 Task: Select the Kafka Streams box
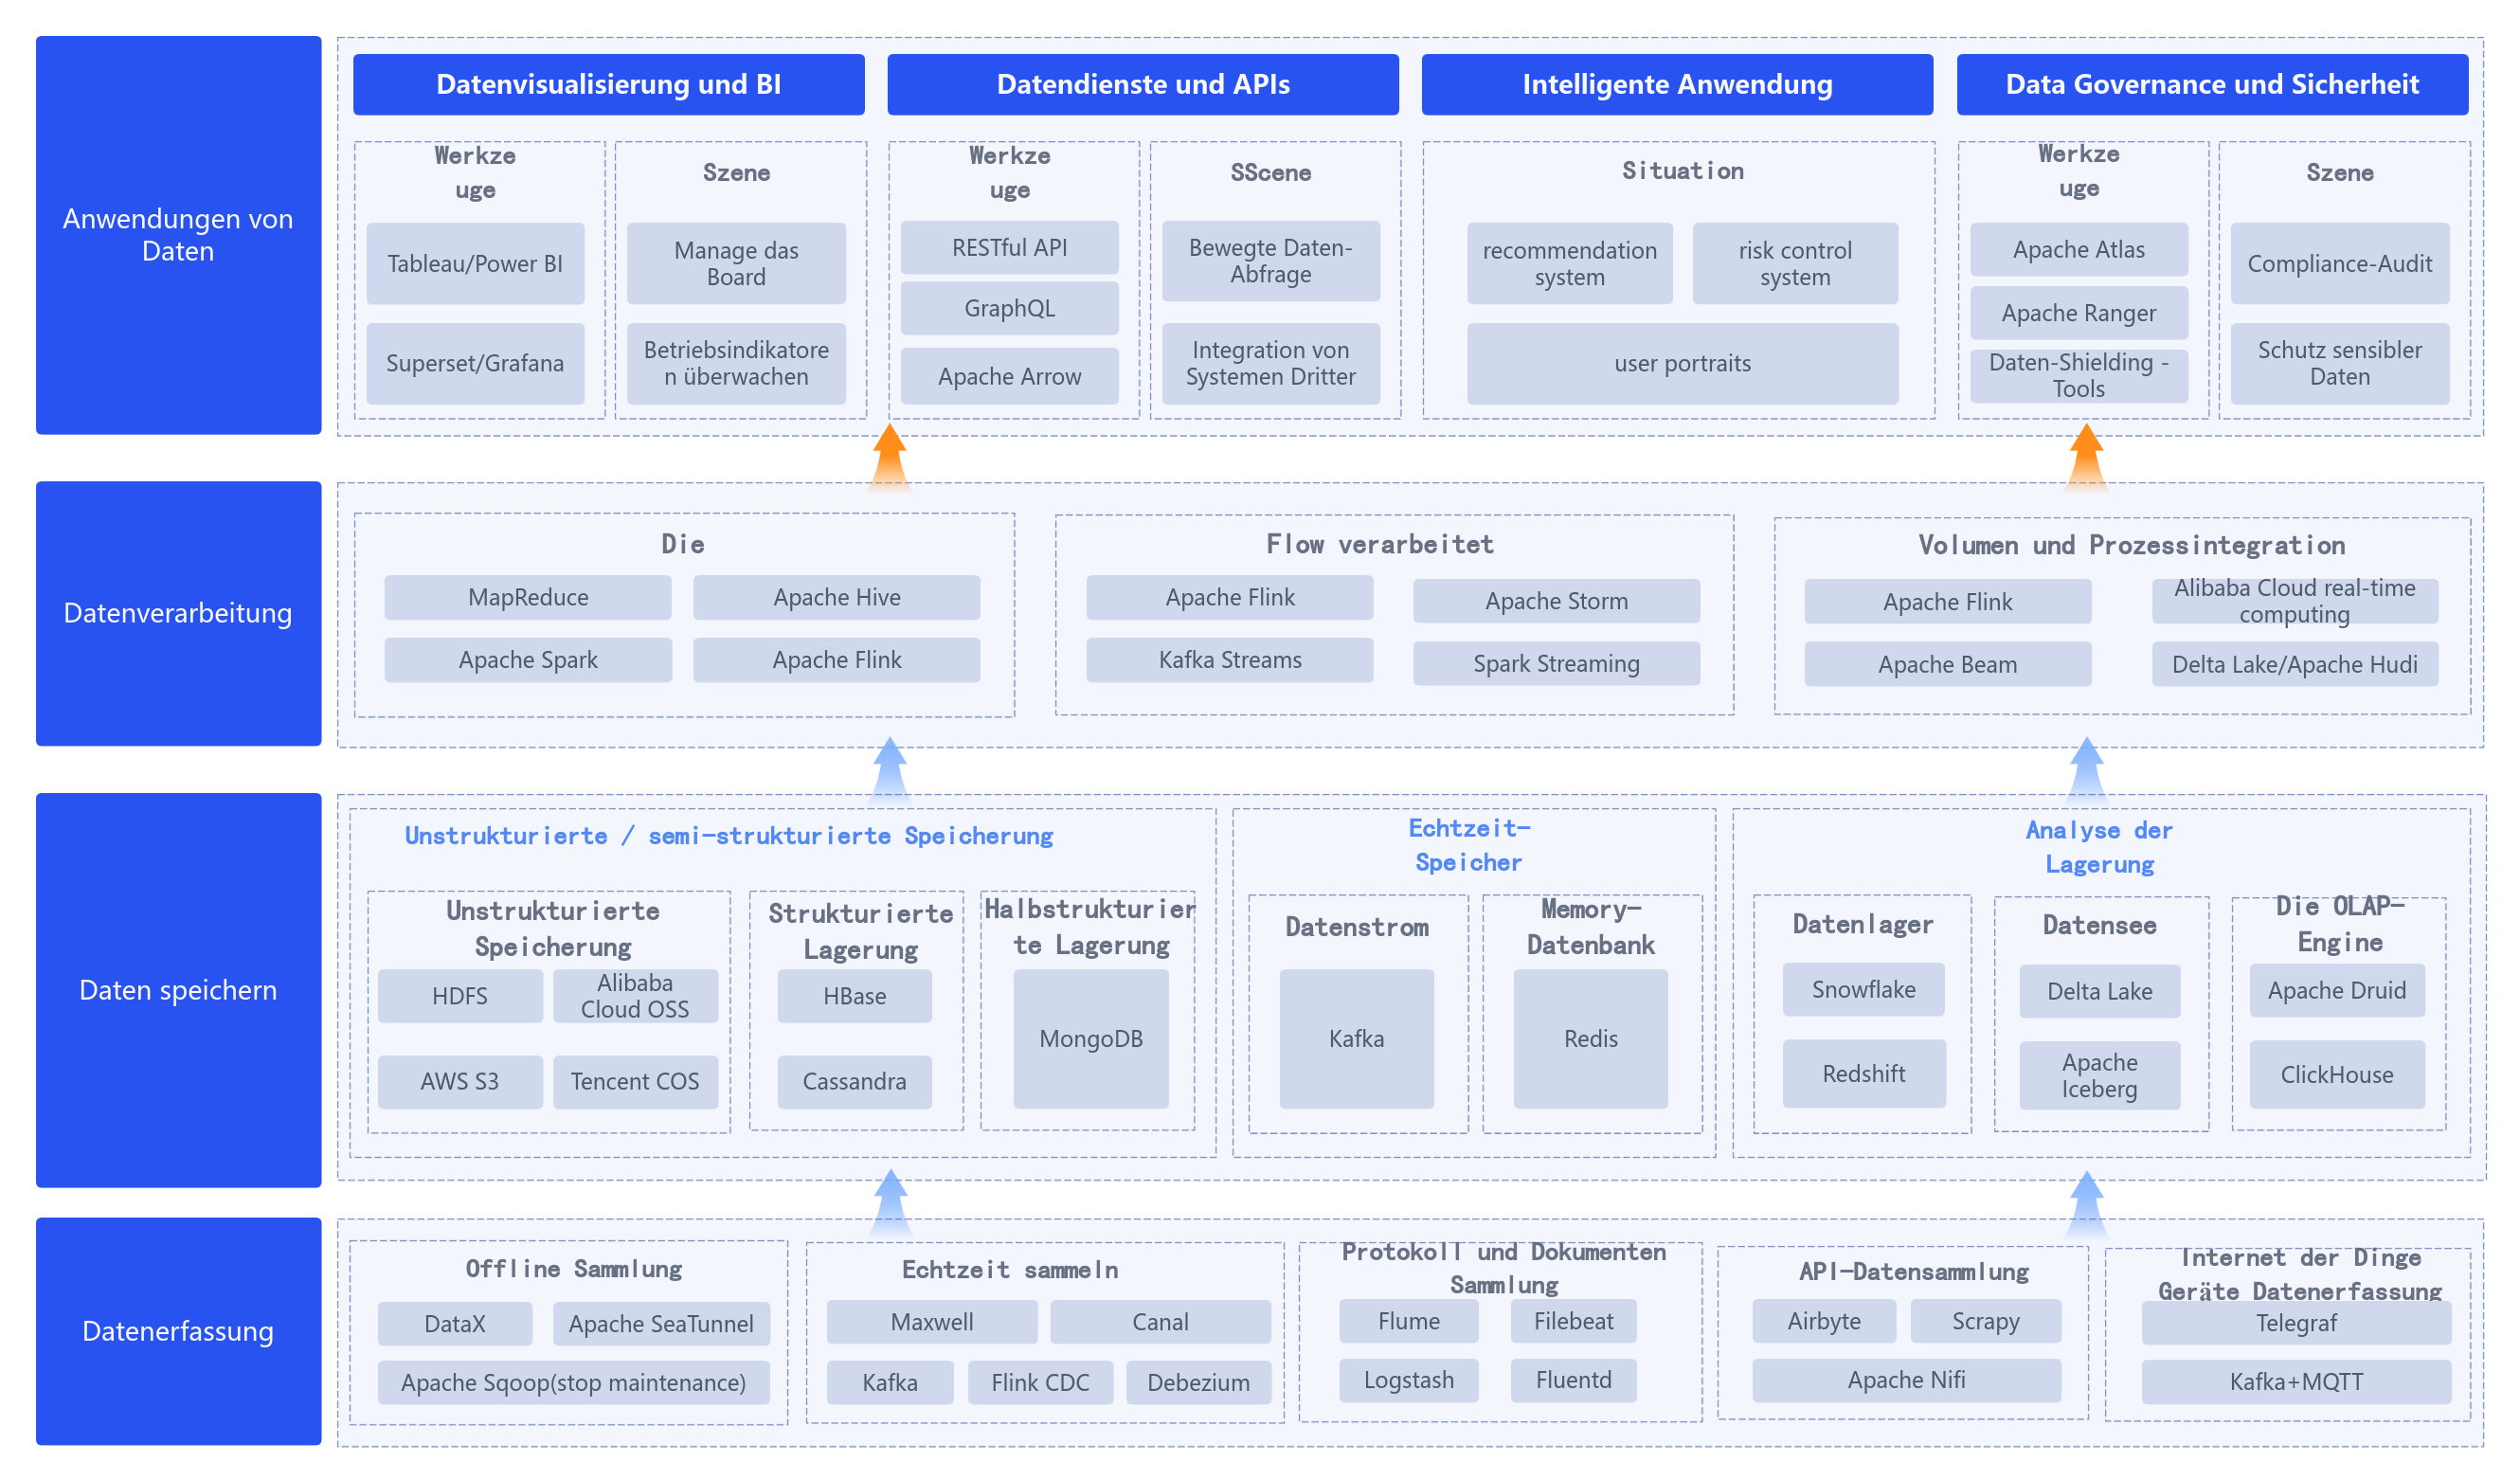[1230, 660]
